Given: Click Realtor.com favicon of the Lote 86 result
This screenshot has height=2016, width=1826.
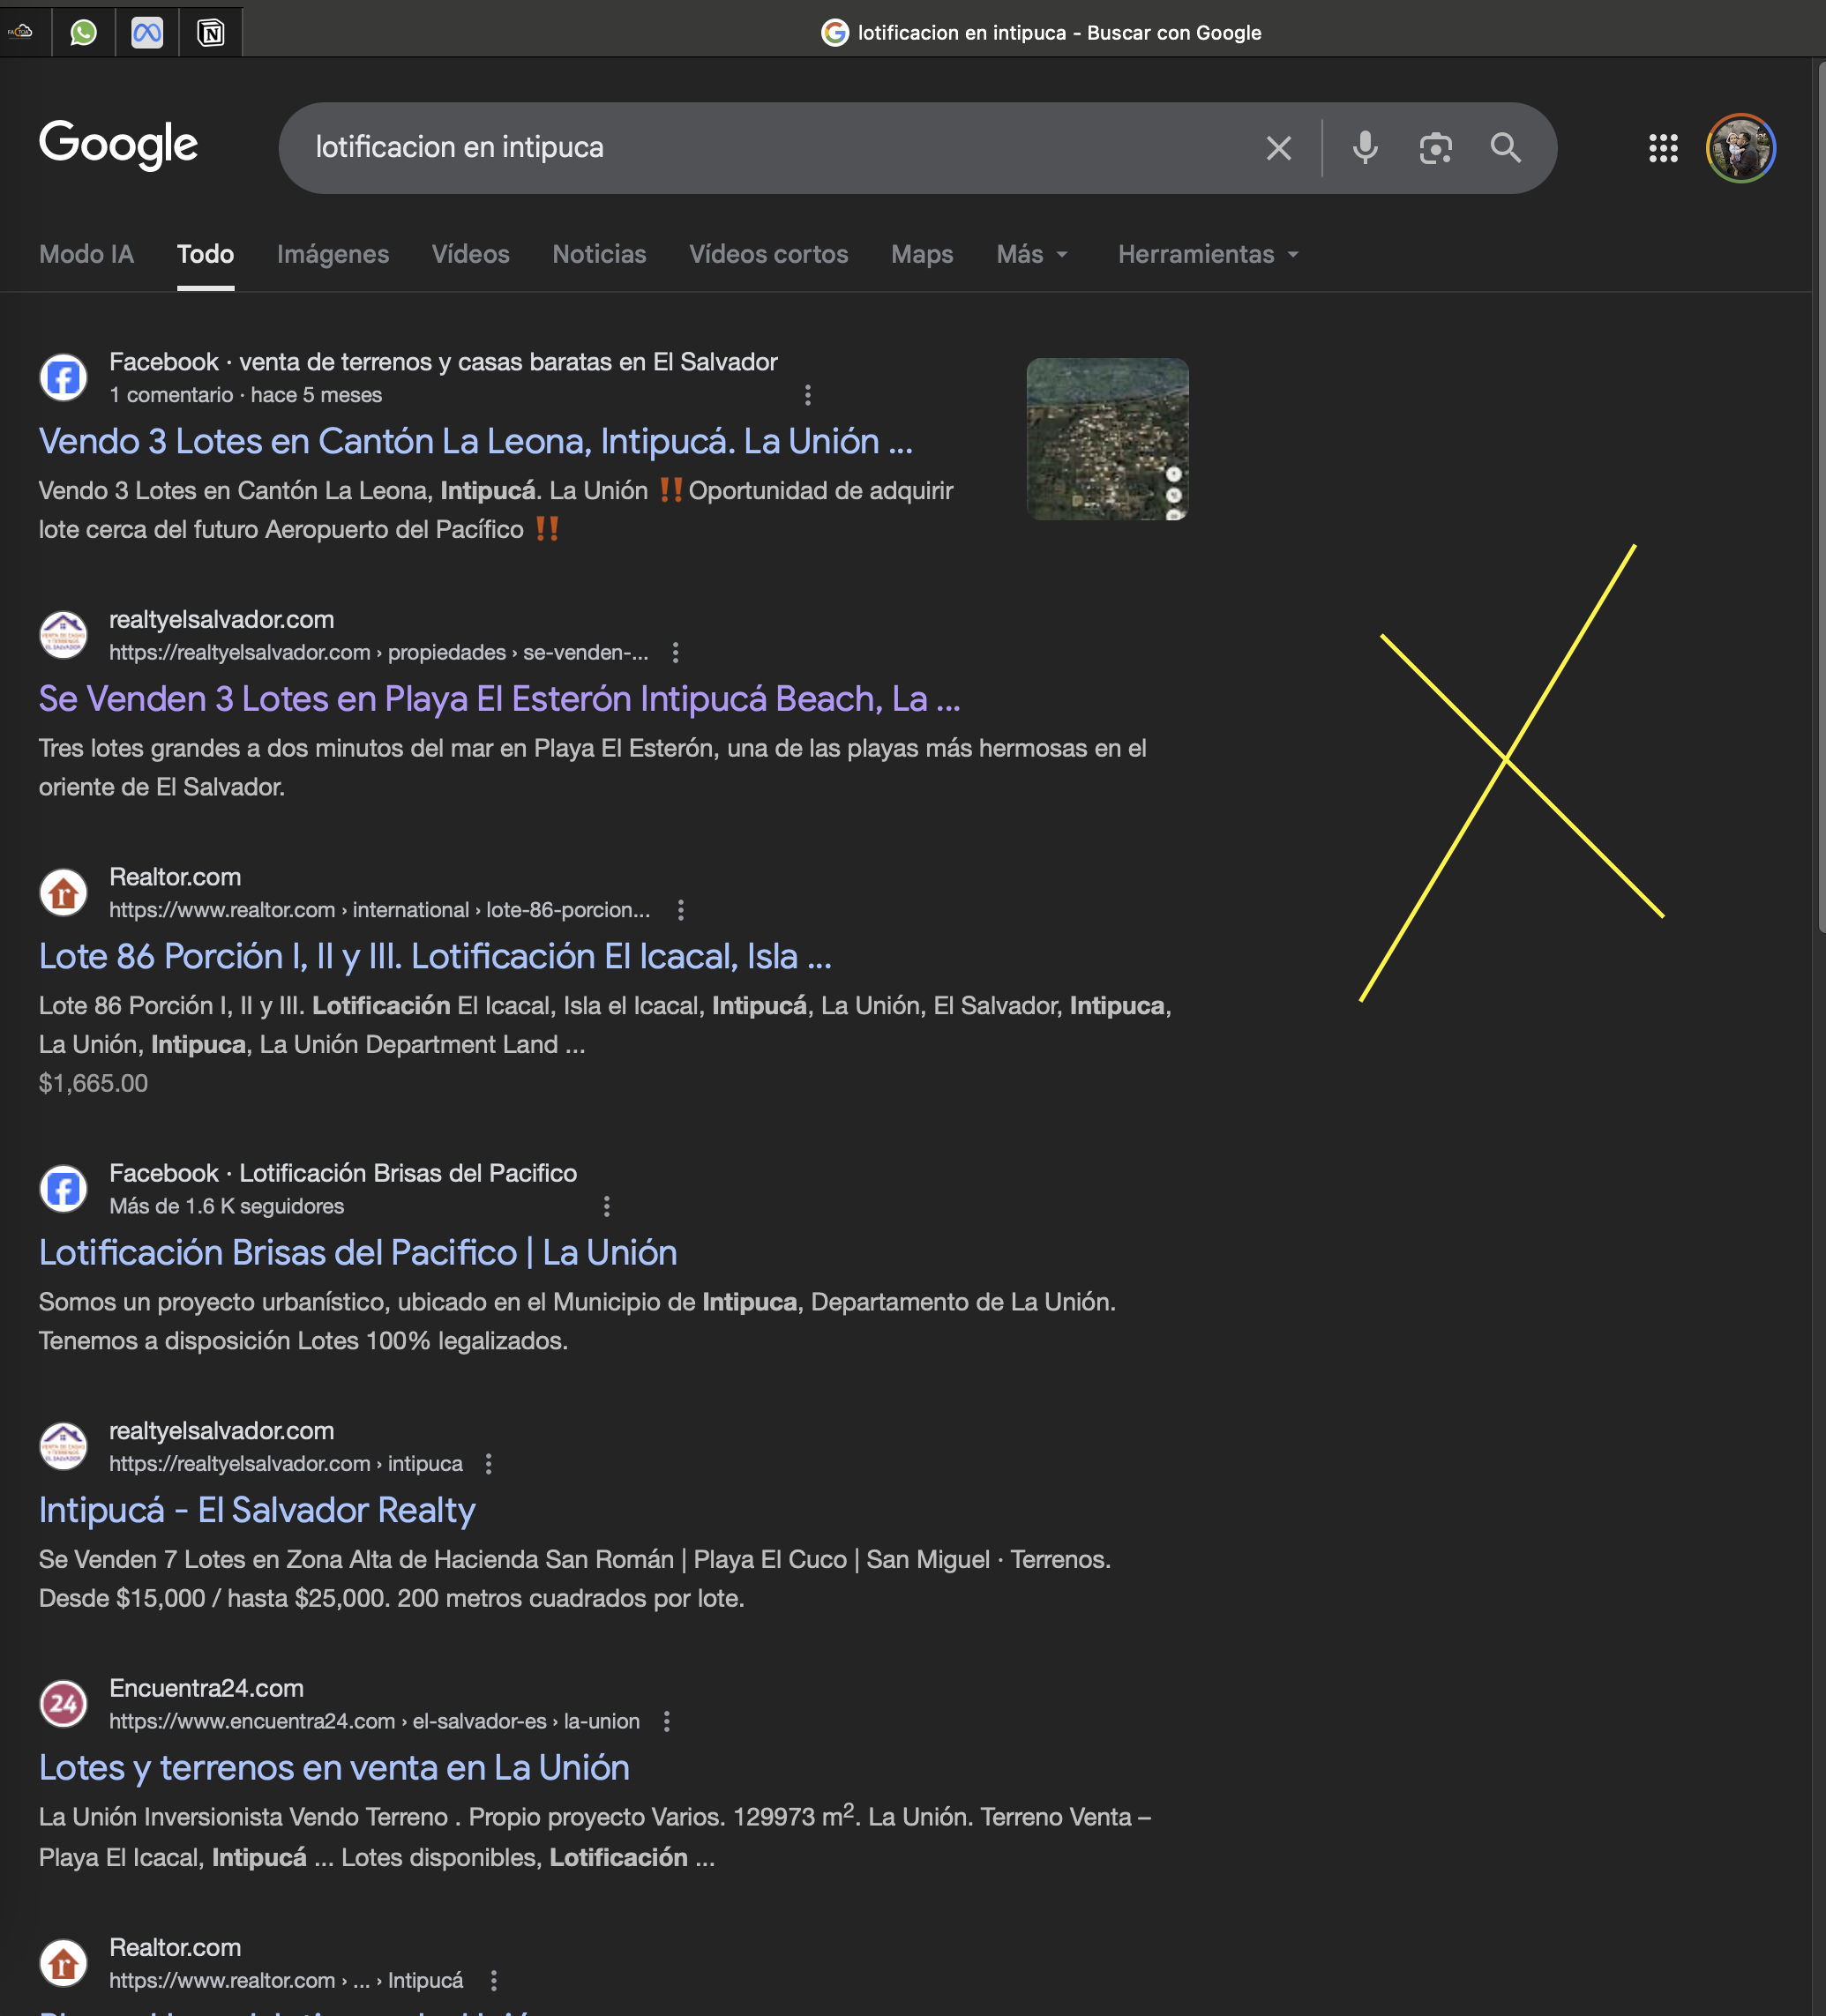Looking at the screenshot, I should click(63, 893).
